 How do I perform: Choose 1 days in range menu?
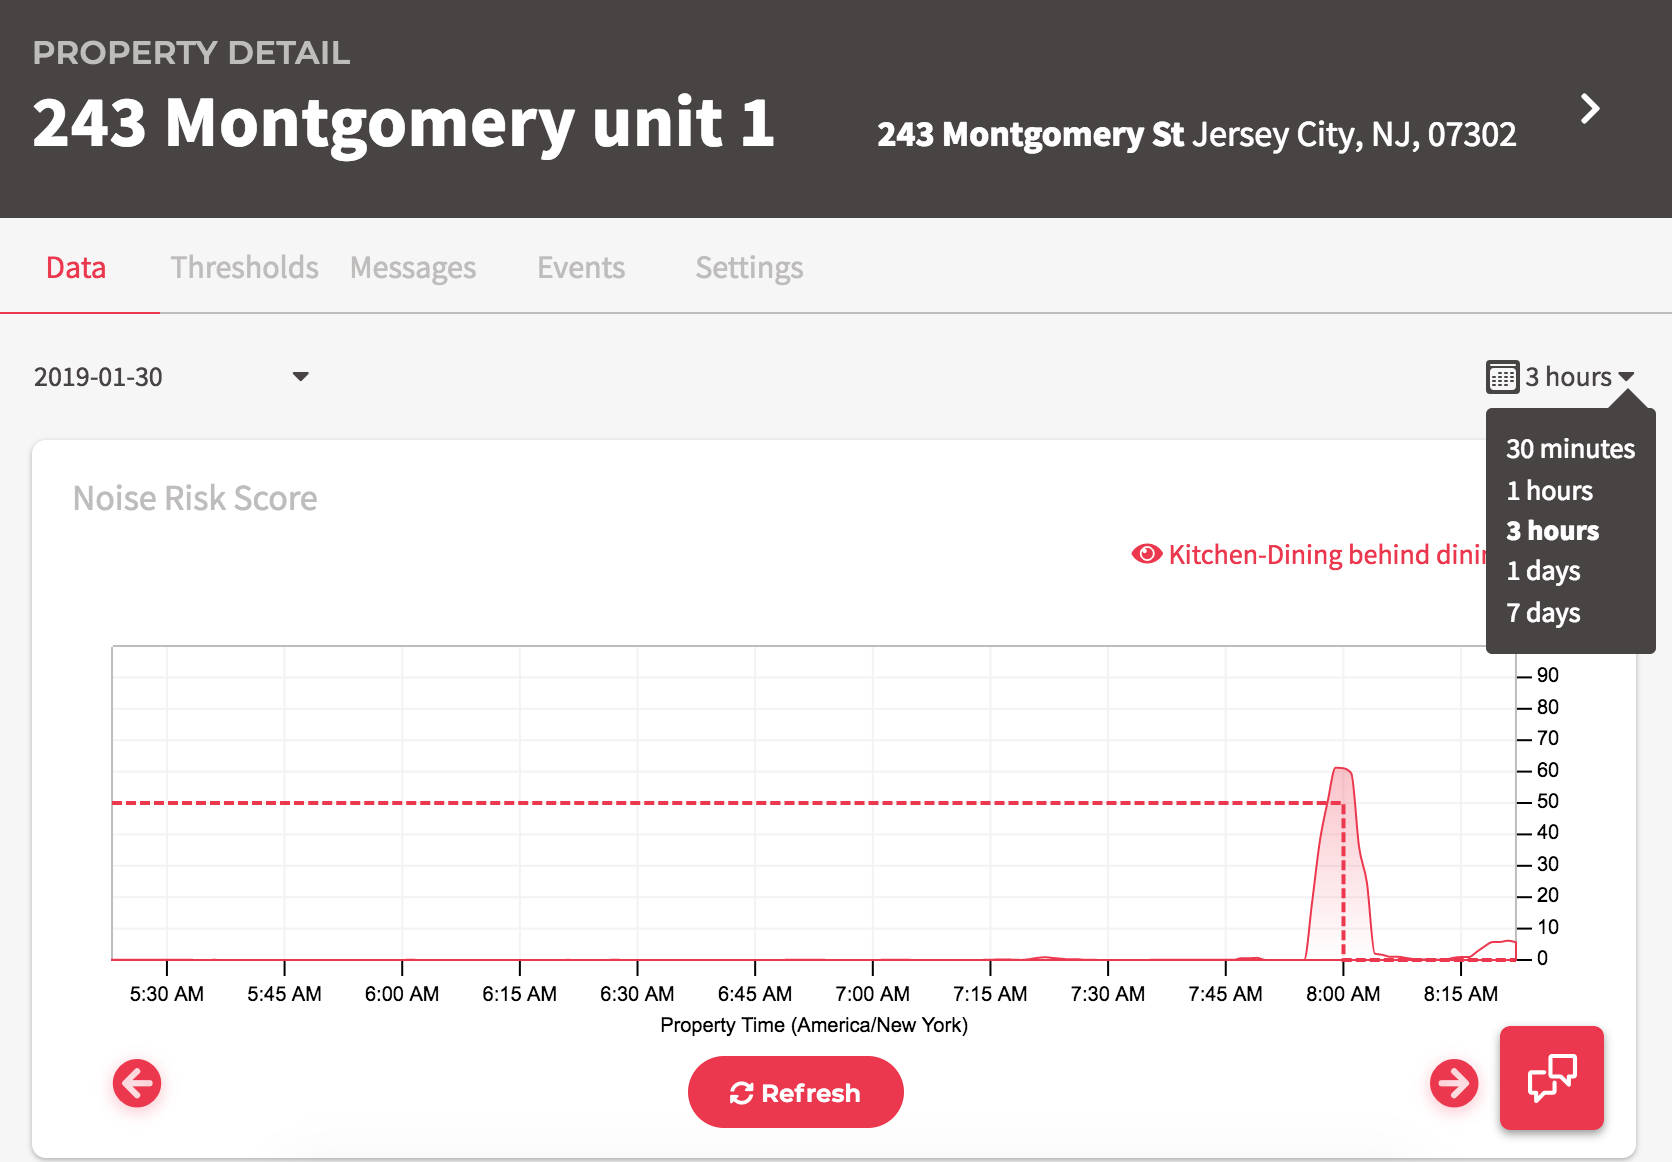tap(1543, 571)
